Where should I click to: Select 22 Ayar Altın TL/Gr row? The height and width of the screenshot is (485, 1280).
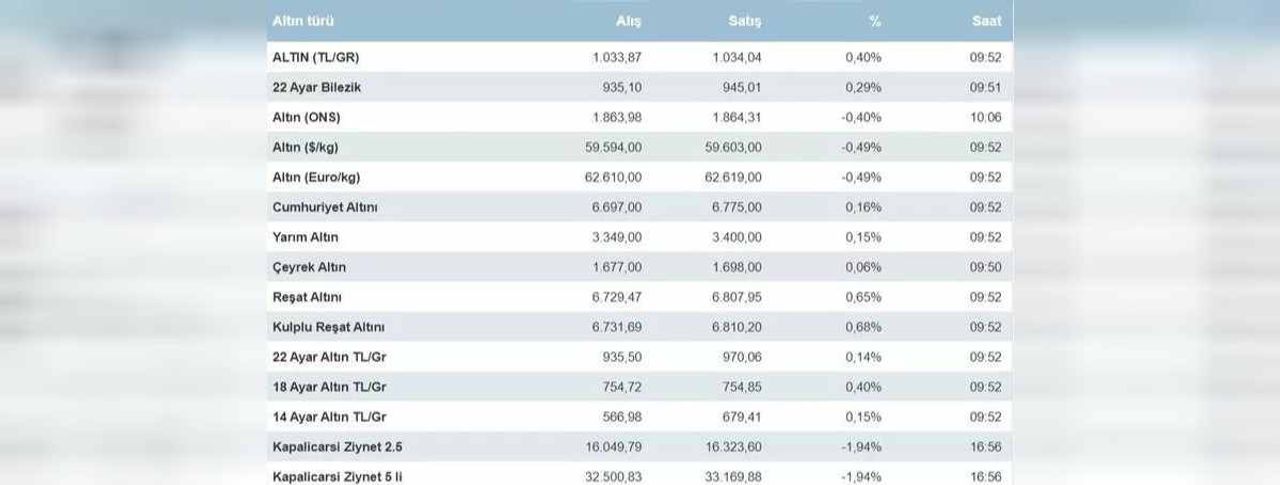coord(640,357)
